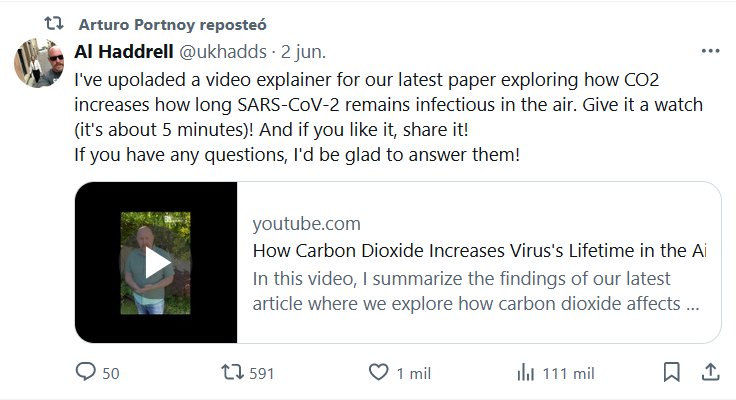Viewport: 736px width, 400px height.
Task: Click the reply speech bubble icon
Action: coord(86,373)
